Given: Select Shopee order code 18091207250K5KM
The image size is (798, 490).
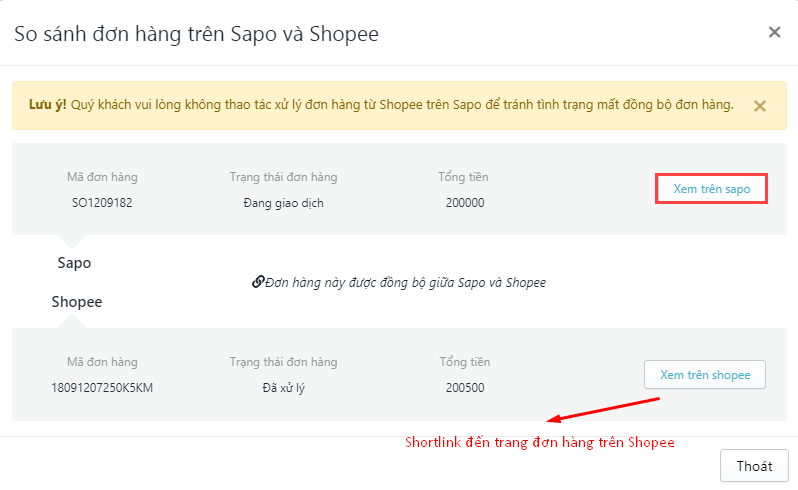Looking at the screenshot, I should (102, 388).
